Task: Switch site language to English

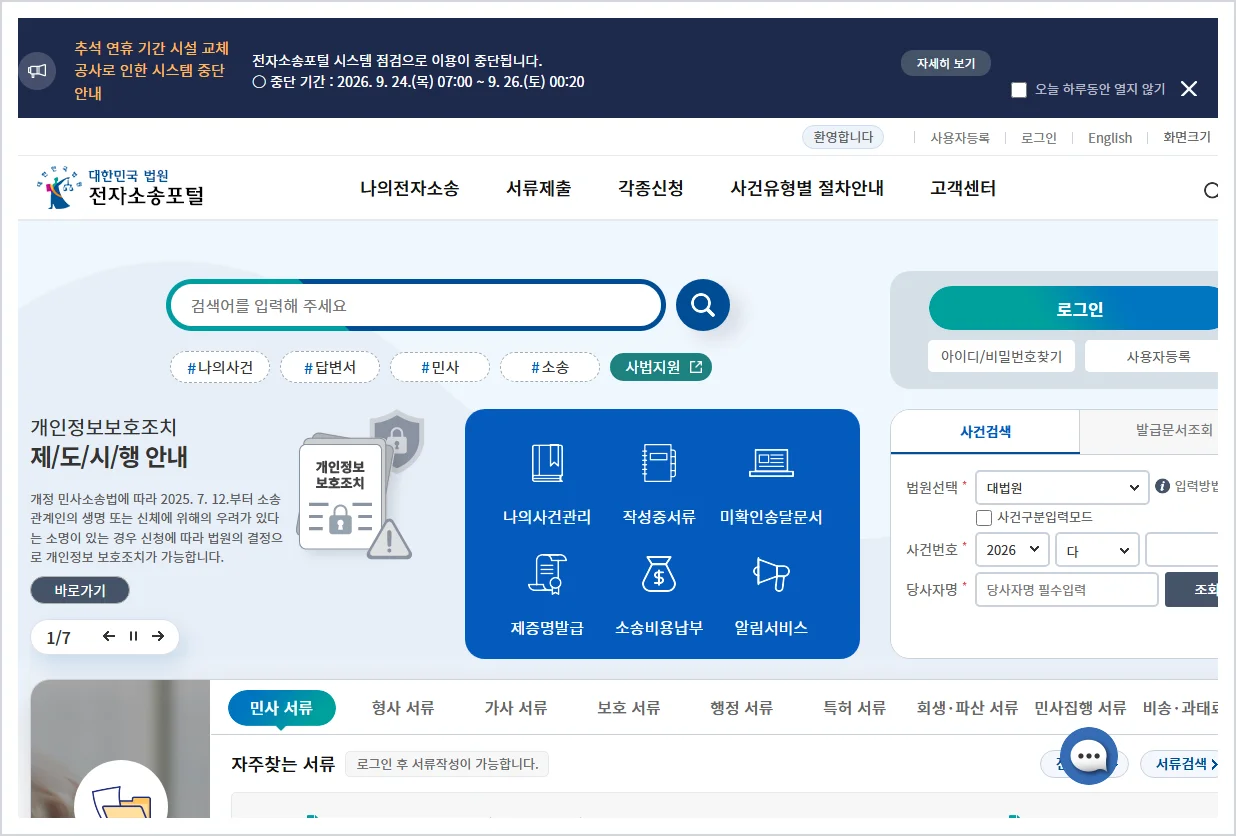Action: 1110,138
